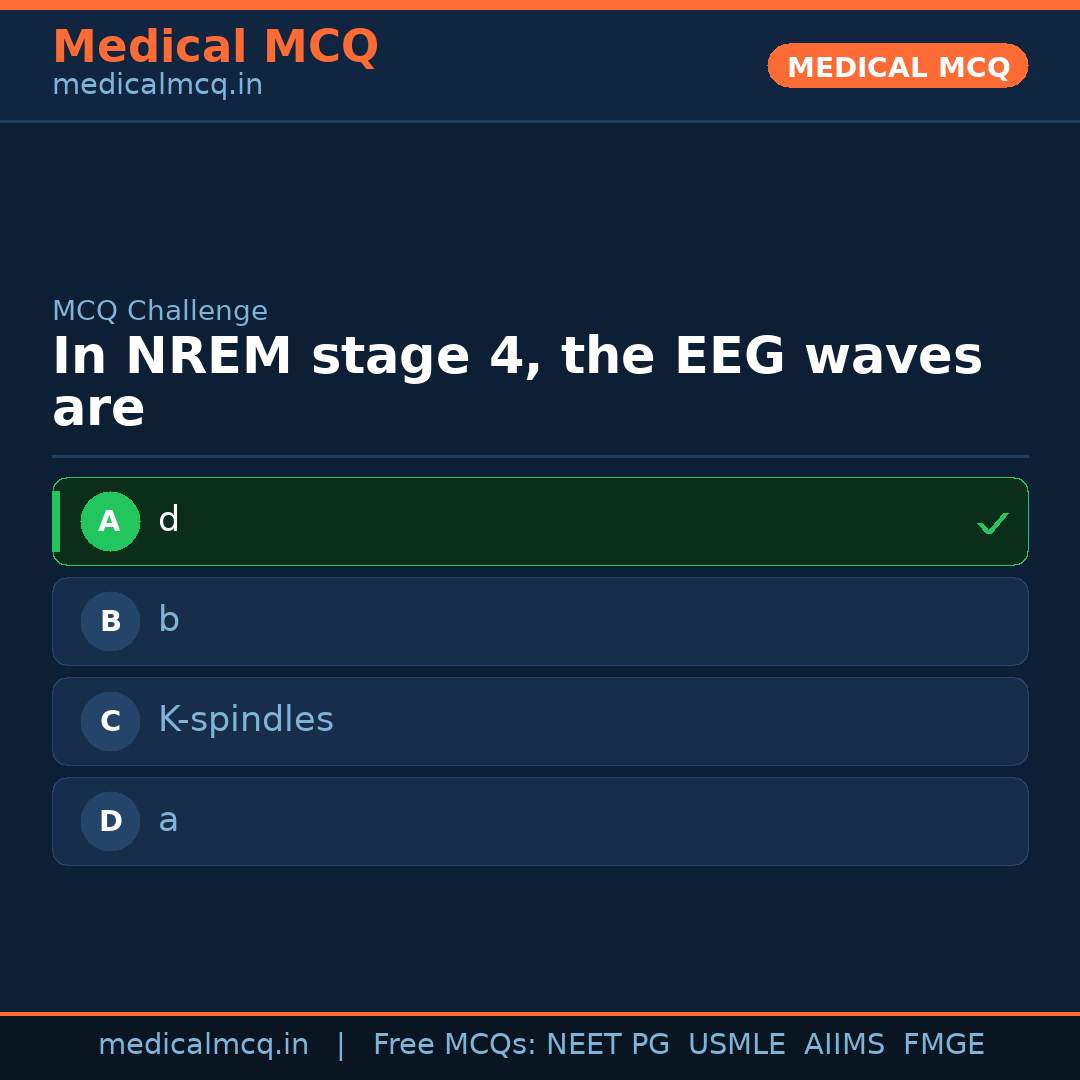
Task: Select answer option 'd'
Action: [x=540, y=521]
